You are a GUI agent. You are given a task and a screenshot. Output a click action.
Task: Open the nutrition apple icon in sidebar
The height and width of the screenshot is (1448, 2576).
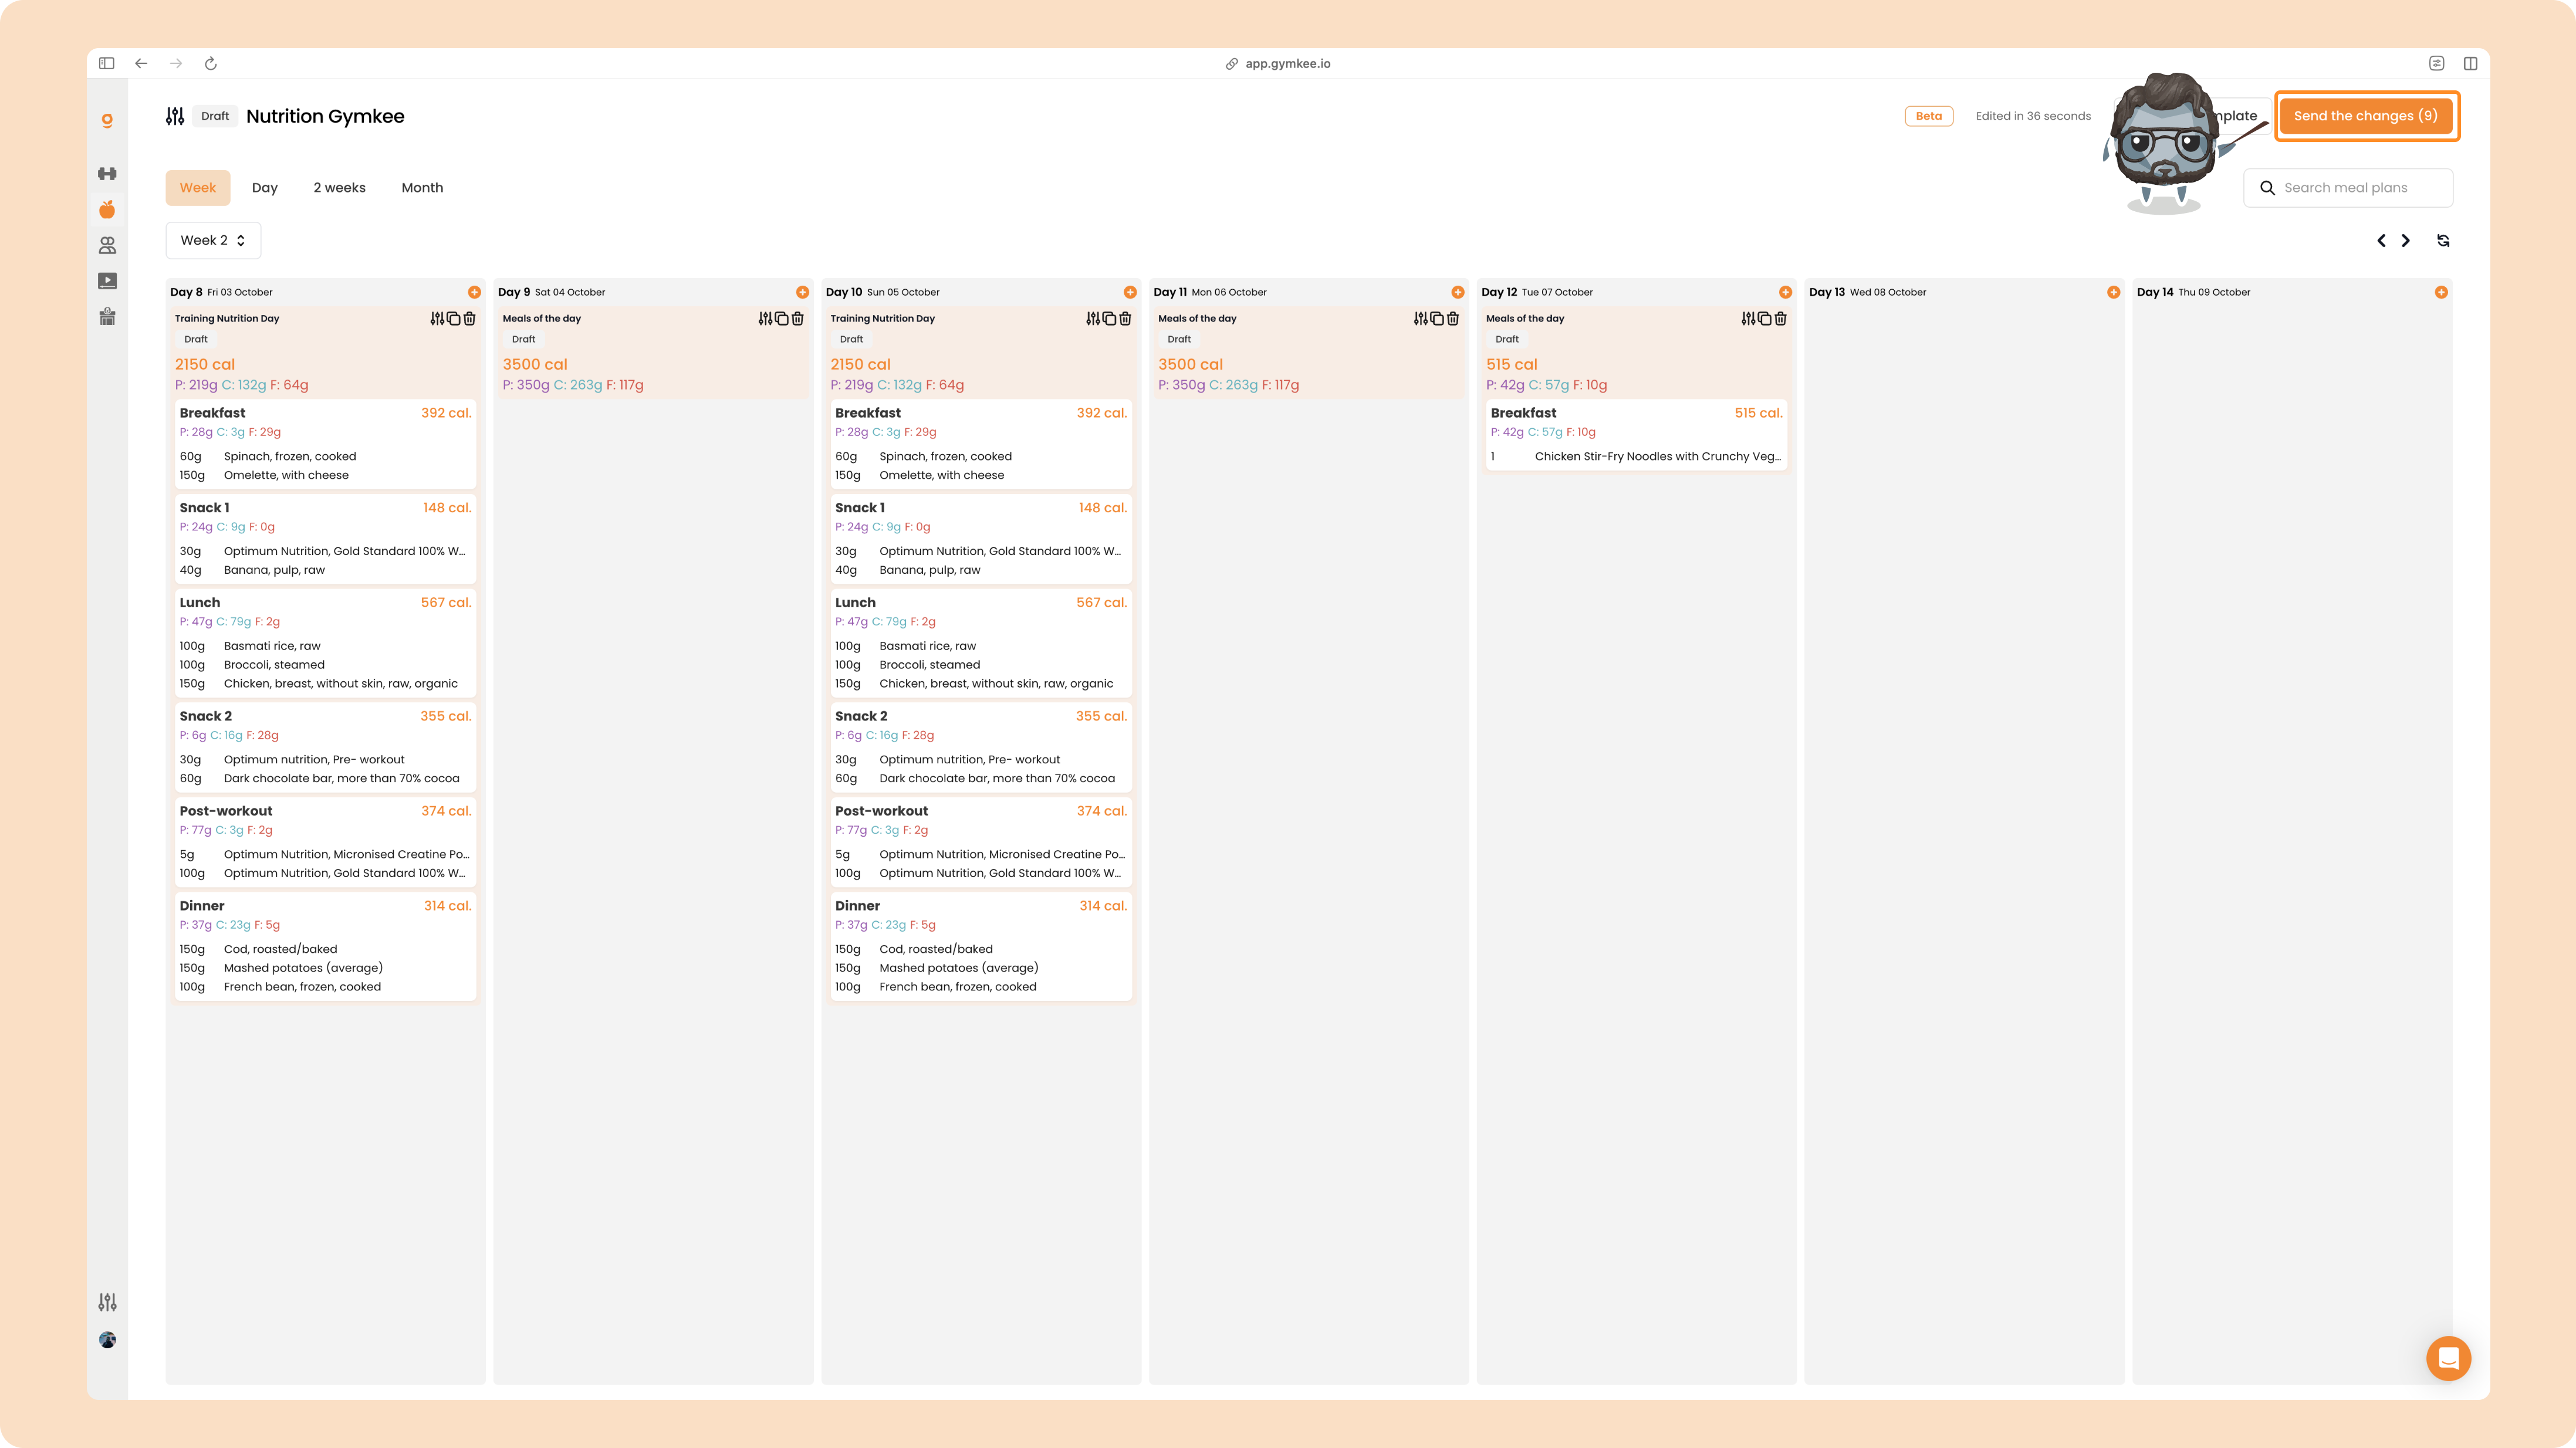[x=107, y=209]
